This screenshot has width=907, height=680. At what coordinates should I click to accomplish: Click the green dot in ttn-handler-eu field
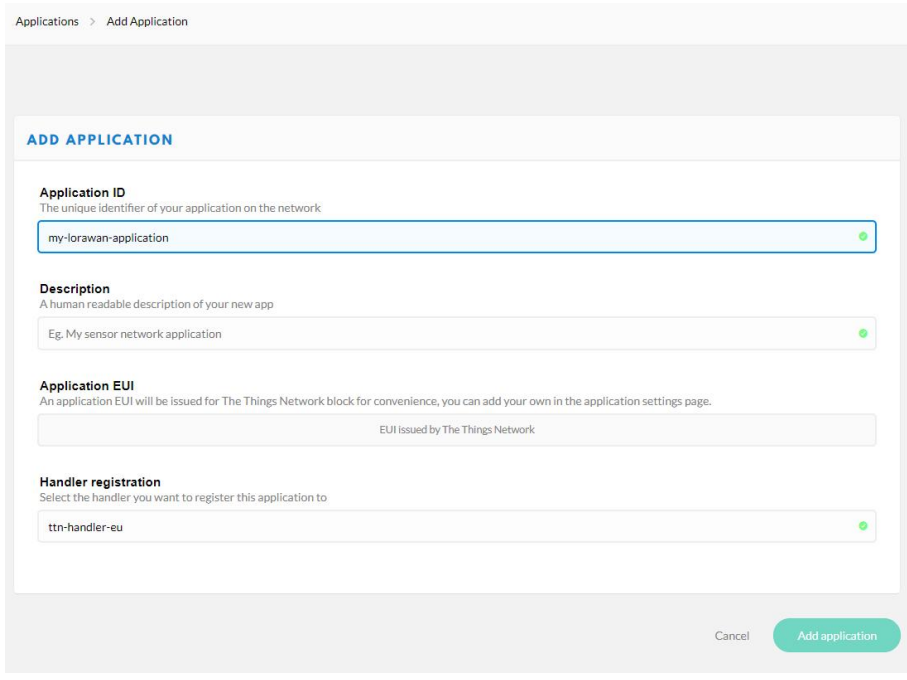click(862, 526)
